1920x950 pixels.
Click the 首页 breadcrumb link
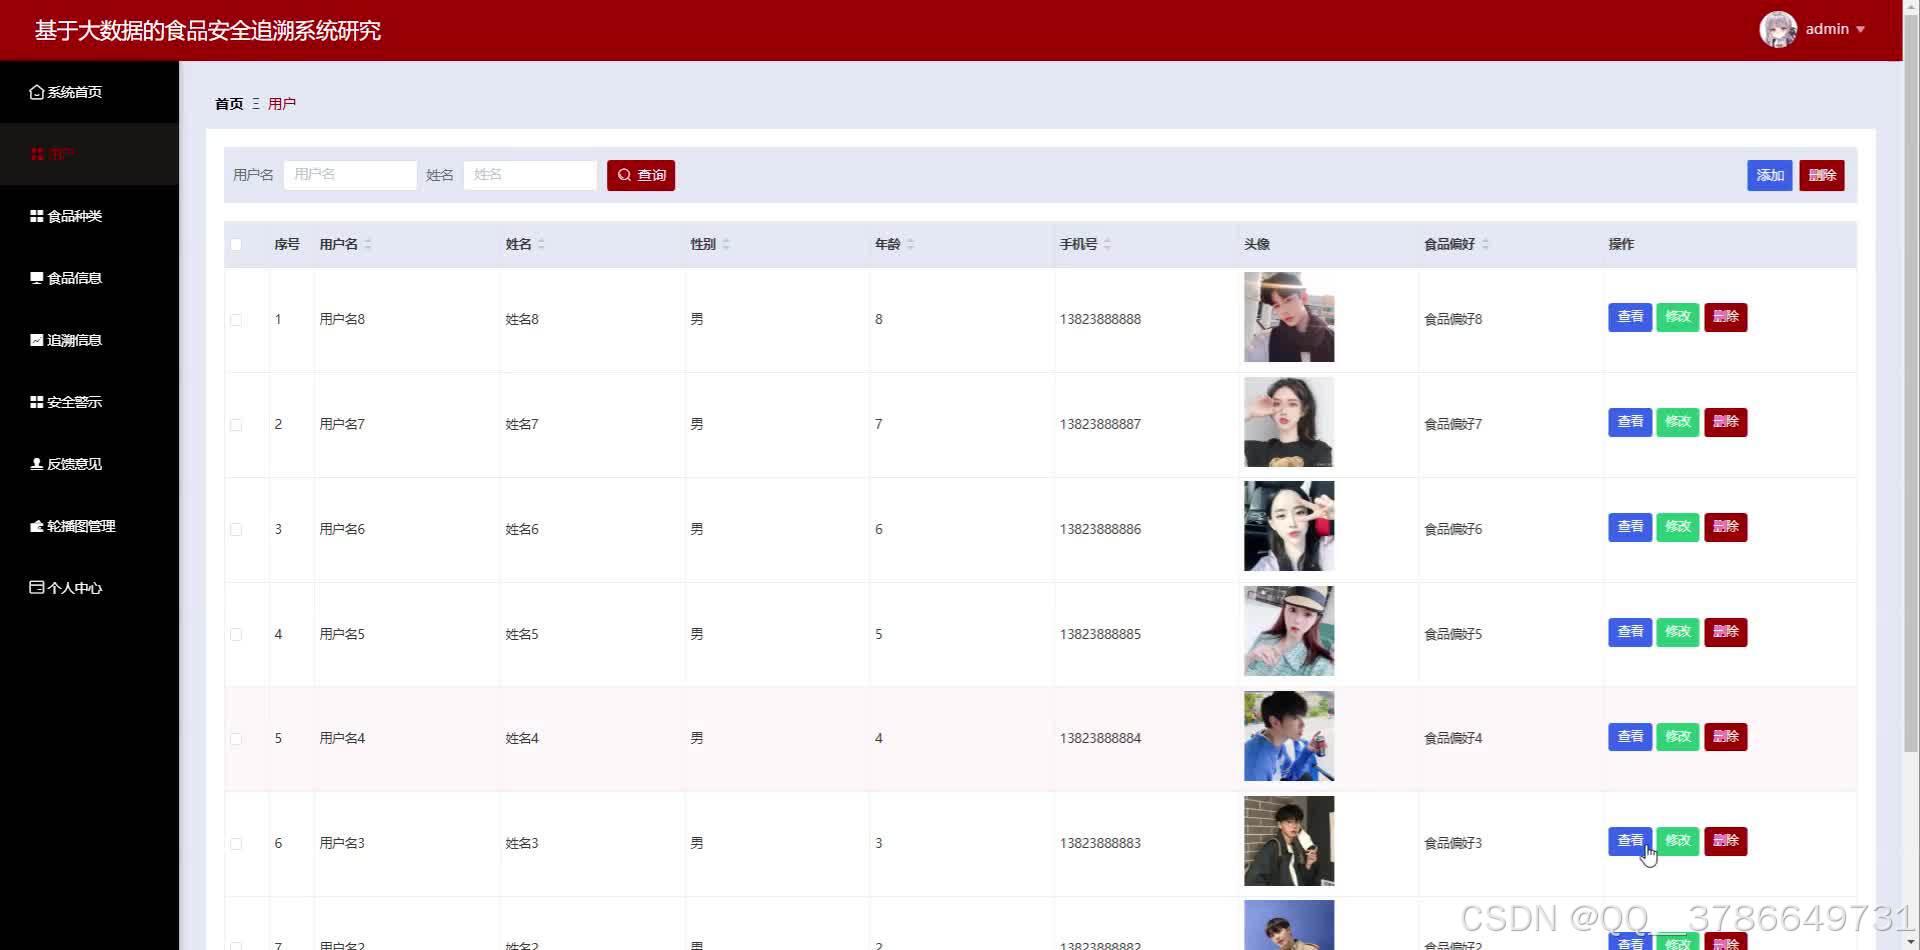[229, 104]
